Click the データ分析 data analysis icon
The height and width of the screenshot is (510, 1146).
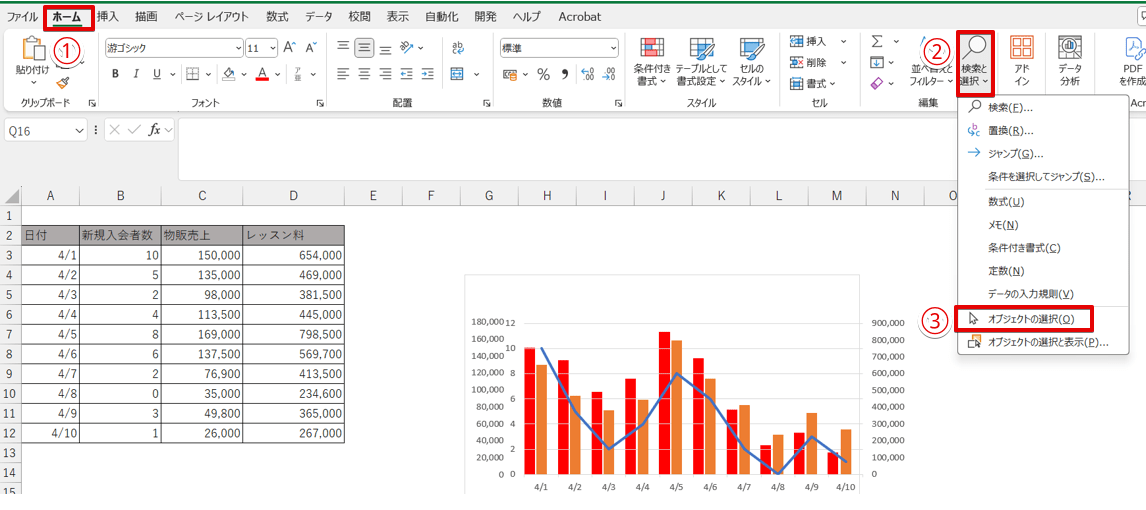point(1070,62)
